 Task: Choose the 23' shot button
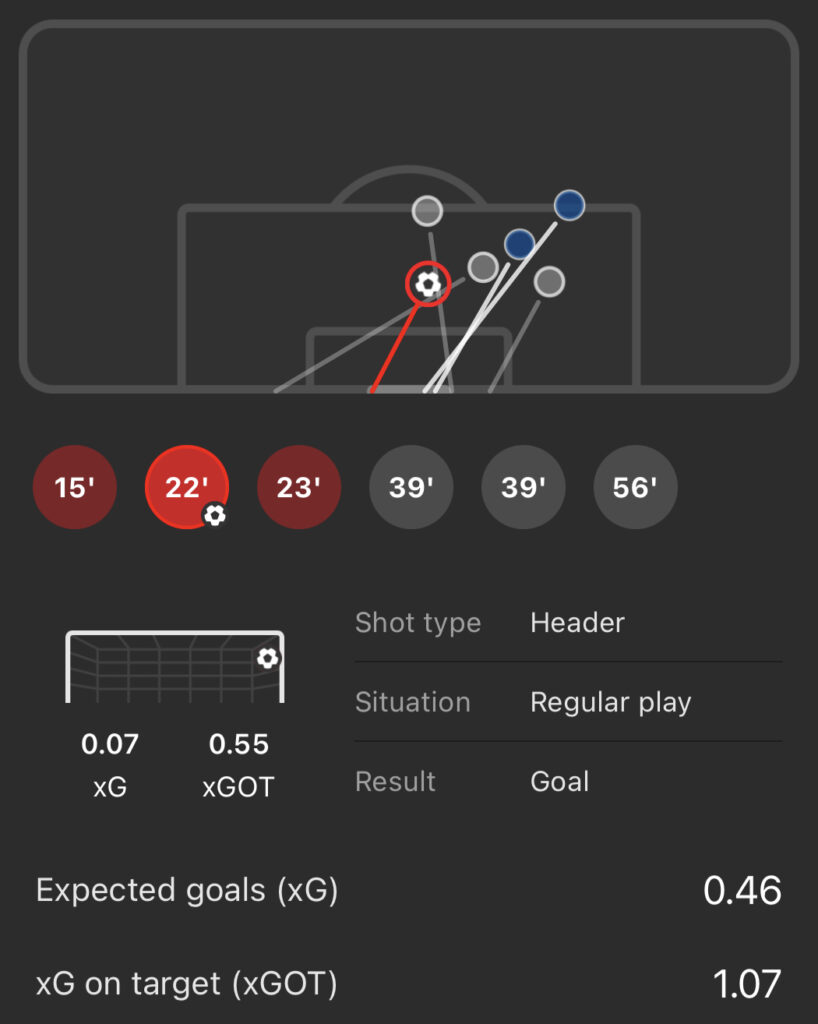(299, 488)
